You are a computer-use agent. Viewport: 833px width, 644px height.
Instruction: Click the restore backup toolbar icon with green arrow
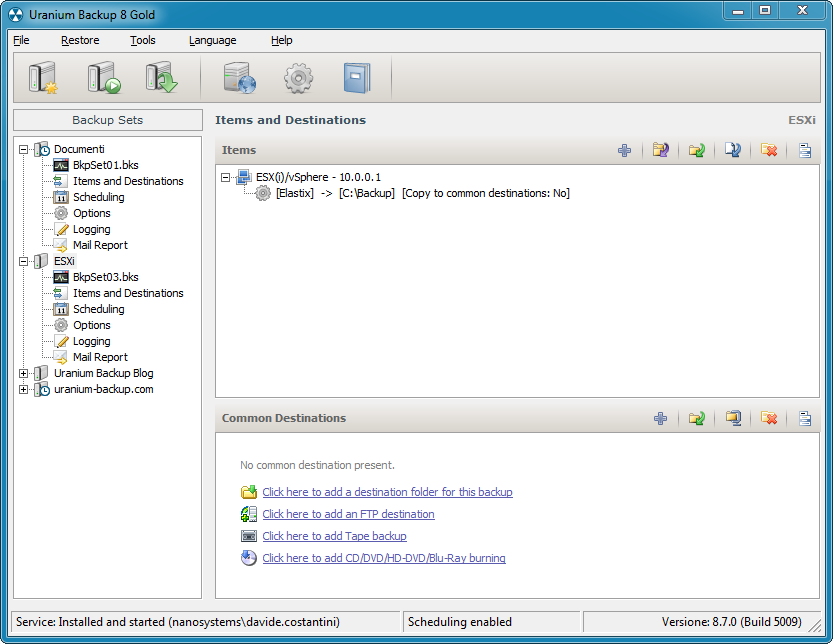[x=162, y=78]
